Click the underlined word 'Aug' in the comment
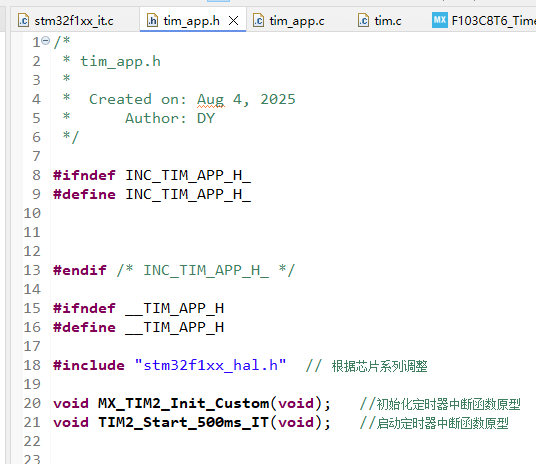Image resolution: width=536 pixels, height=464 pixels. click(211, 100)
